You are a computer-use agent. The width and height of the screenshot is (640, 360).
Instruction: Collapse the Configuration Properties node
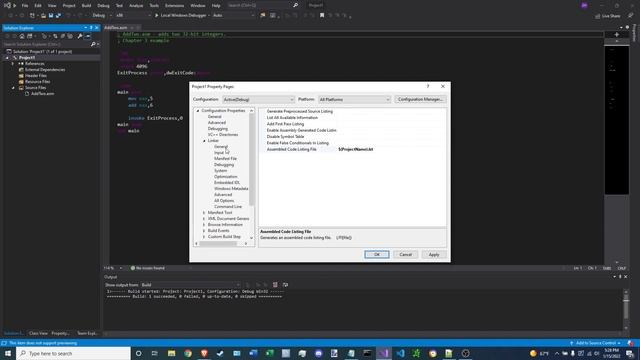pyautogui.click(x=198, y=111)
